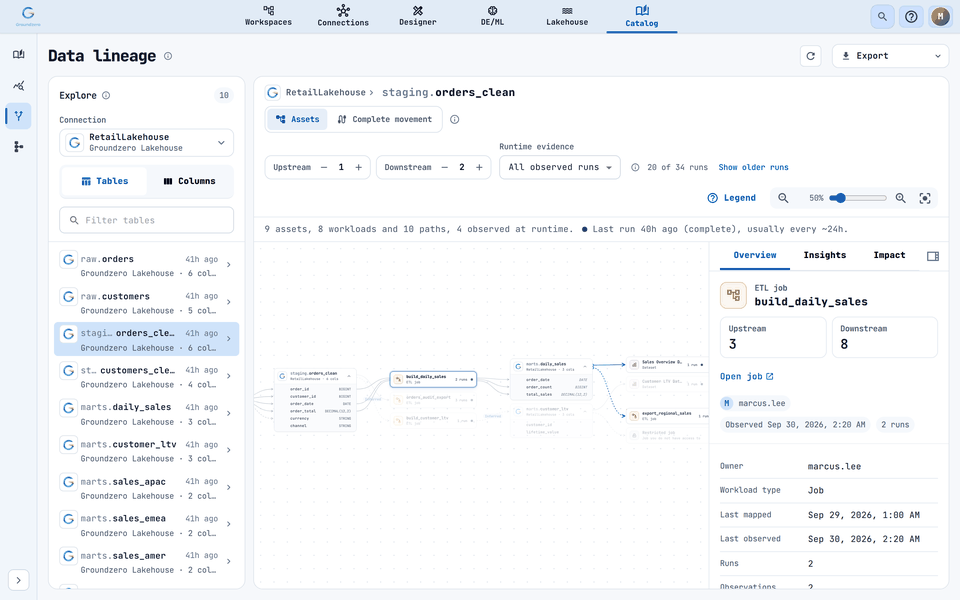Switch to the Overview tab

(755, 255)
